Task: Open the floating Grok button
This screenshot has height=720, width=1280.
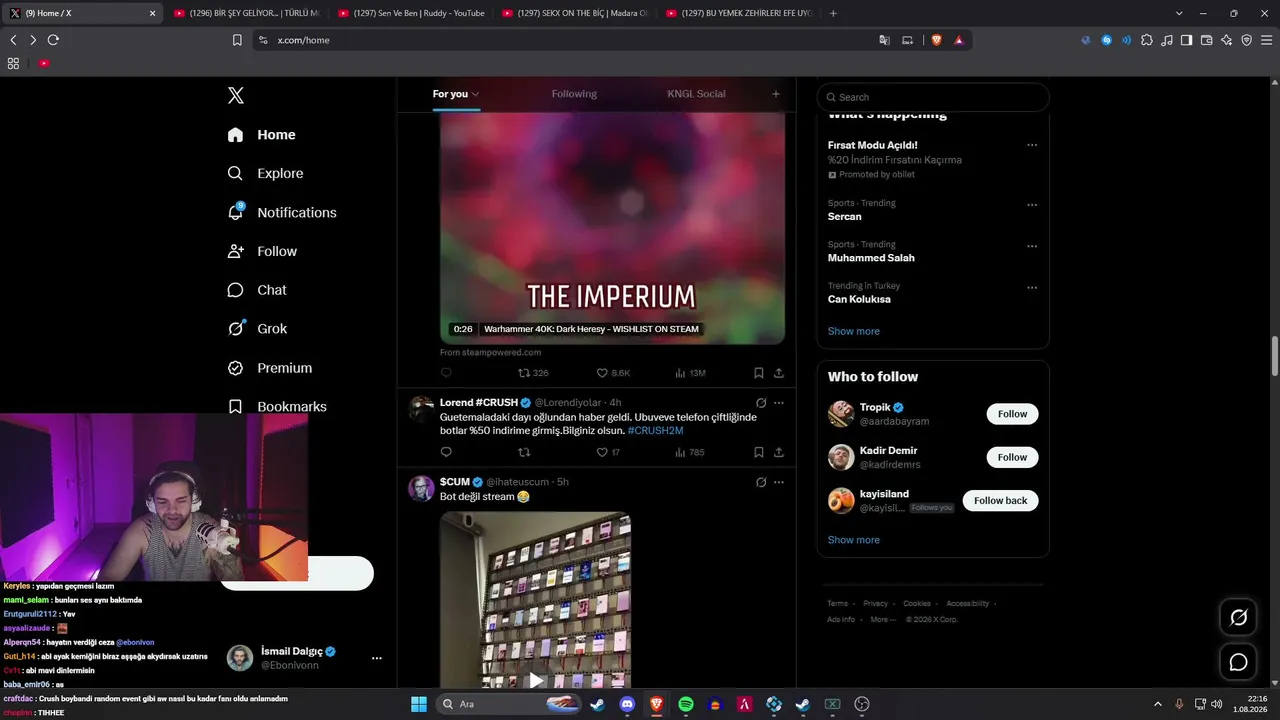Action: [x=1238, y=618]
